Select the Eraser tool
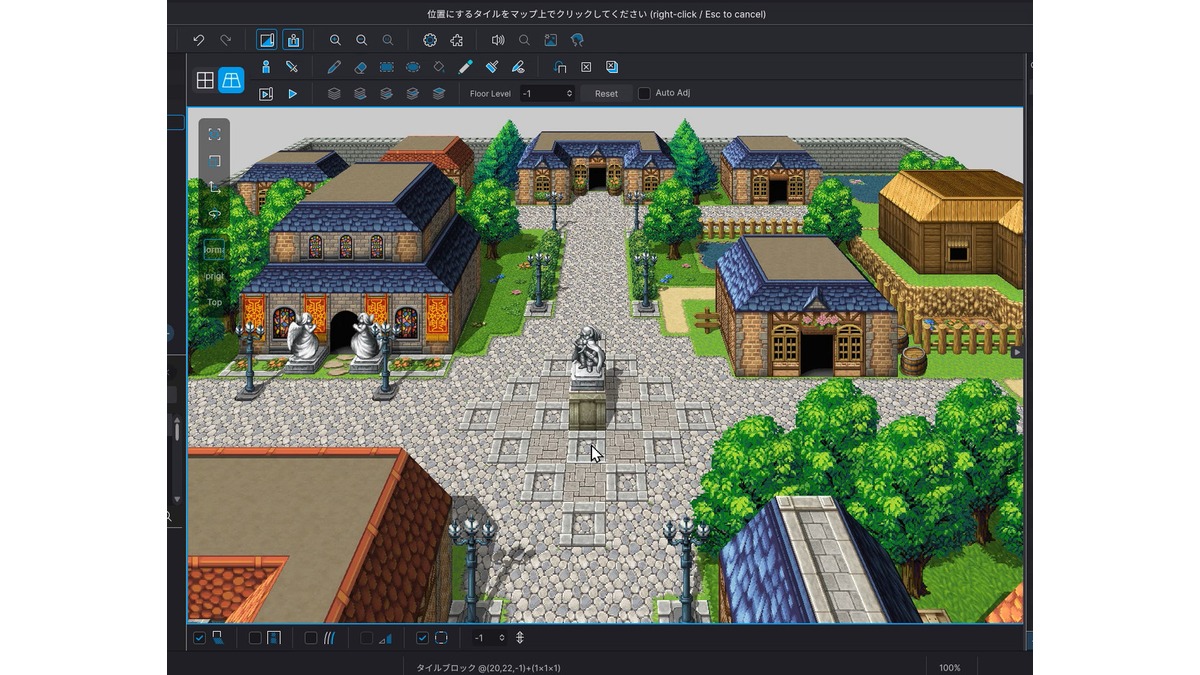The width and height of the screenshot is (1200, 675). coord(361,67)
